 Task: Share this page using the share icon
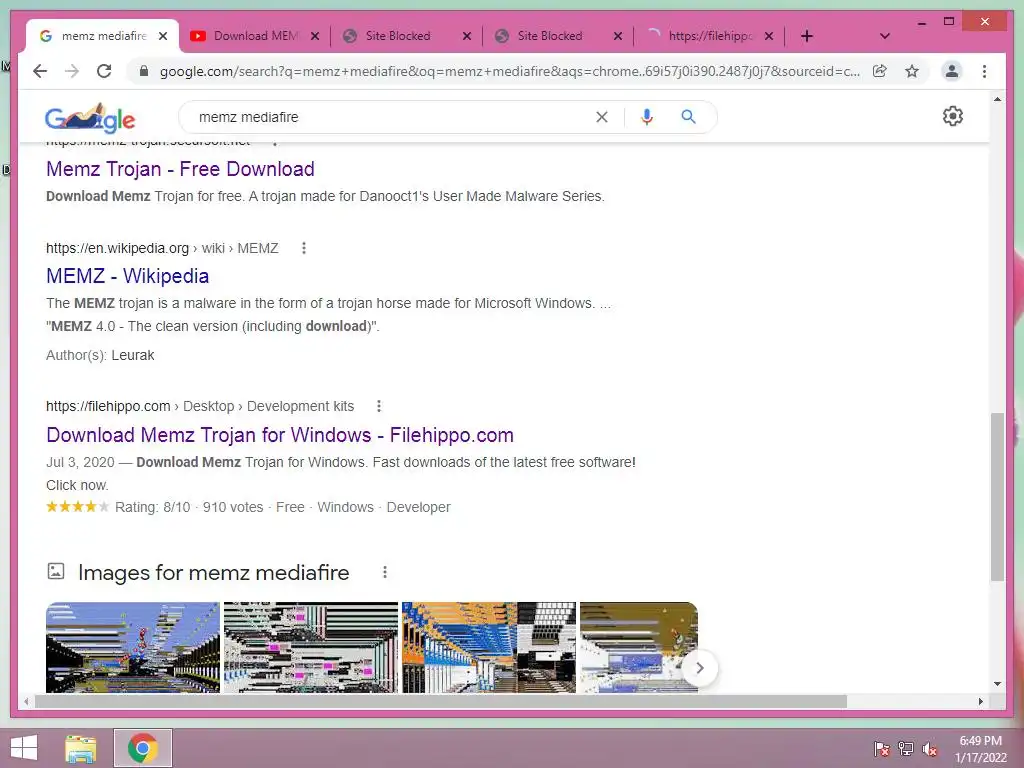coord(880,71)
